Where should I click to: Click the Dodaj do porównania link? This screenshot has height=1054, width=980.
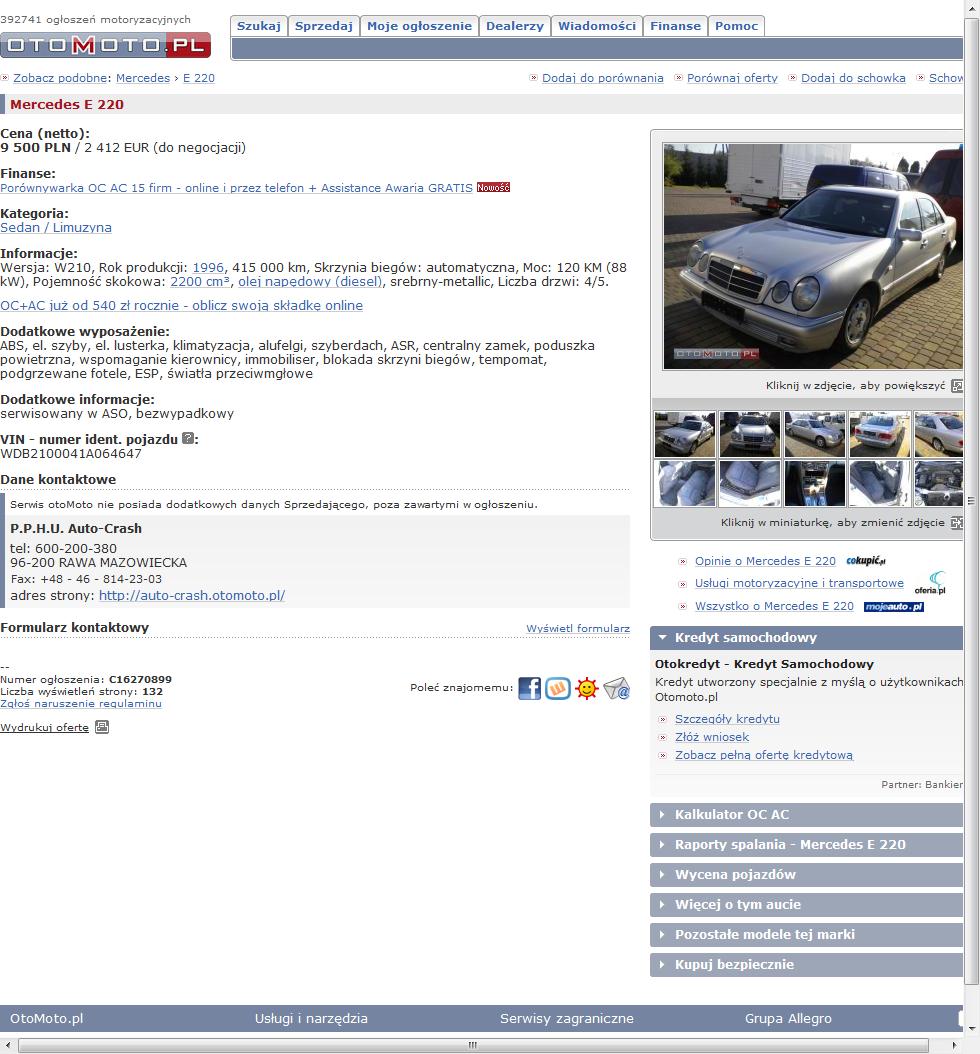pos(602,78)
